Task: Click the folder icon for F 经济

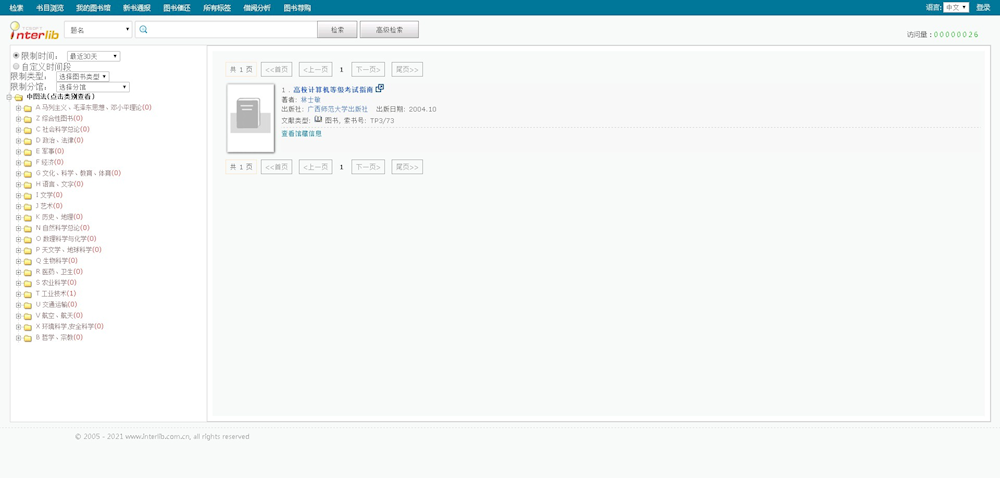Action: (28, 162)
